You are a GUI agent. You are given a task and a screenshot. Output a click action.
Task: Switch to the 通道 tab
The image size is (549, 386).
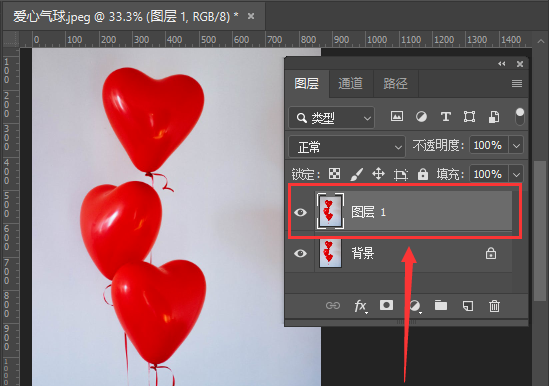pyautogui.click(x=350, y=83)
